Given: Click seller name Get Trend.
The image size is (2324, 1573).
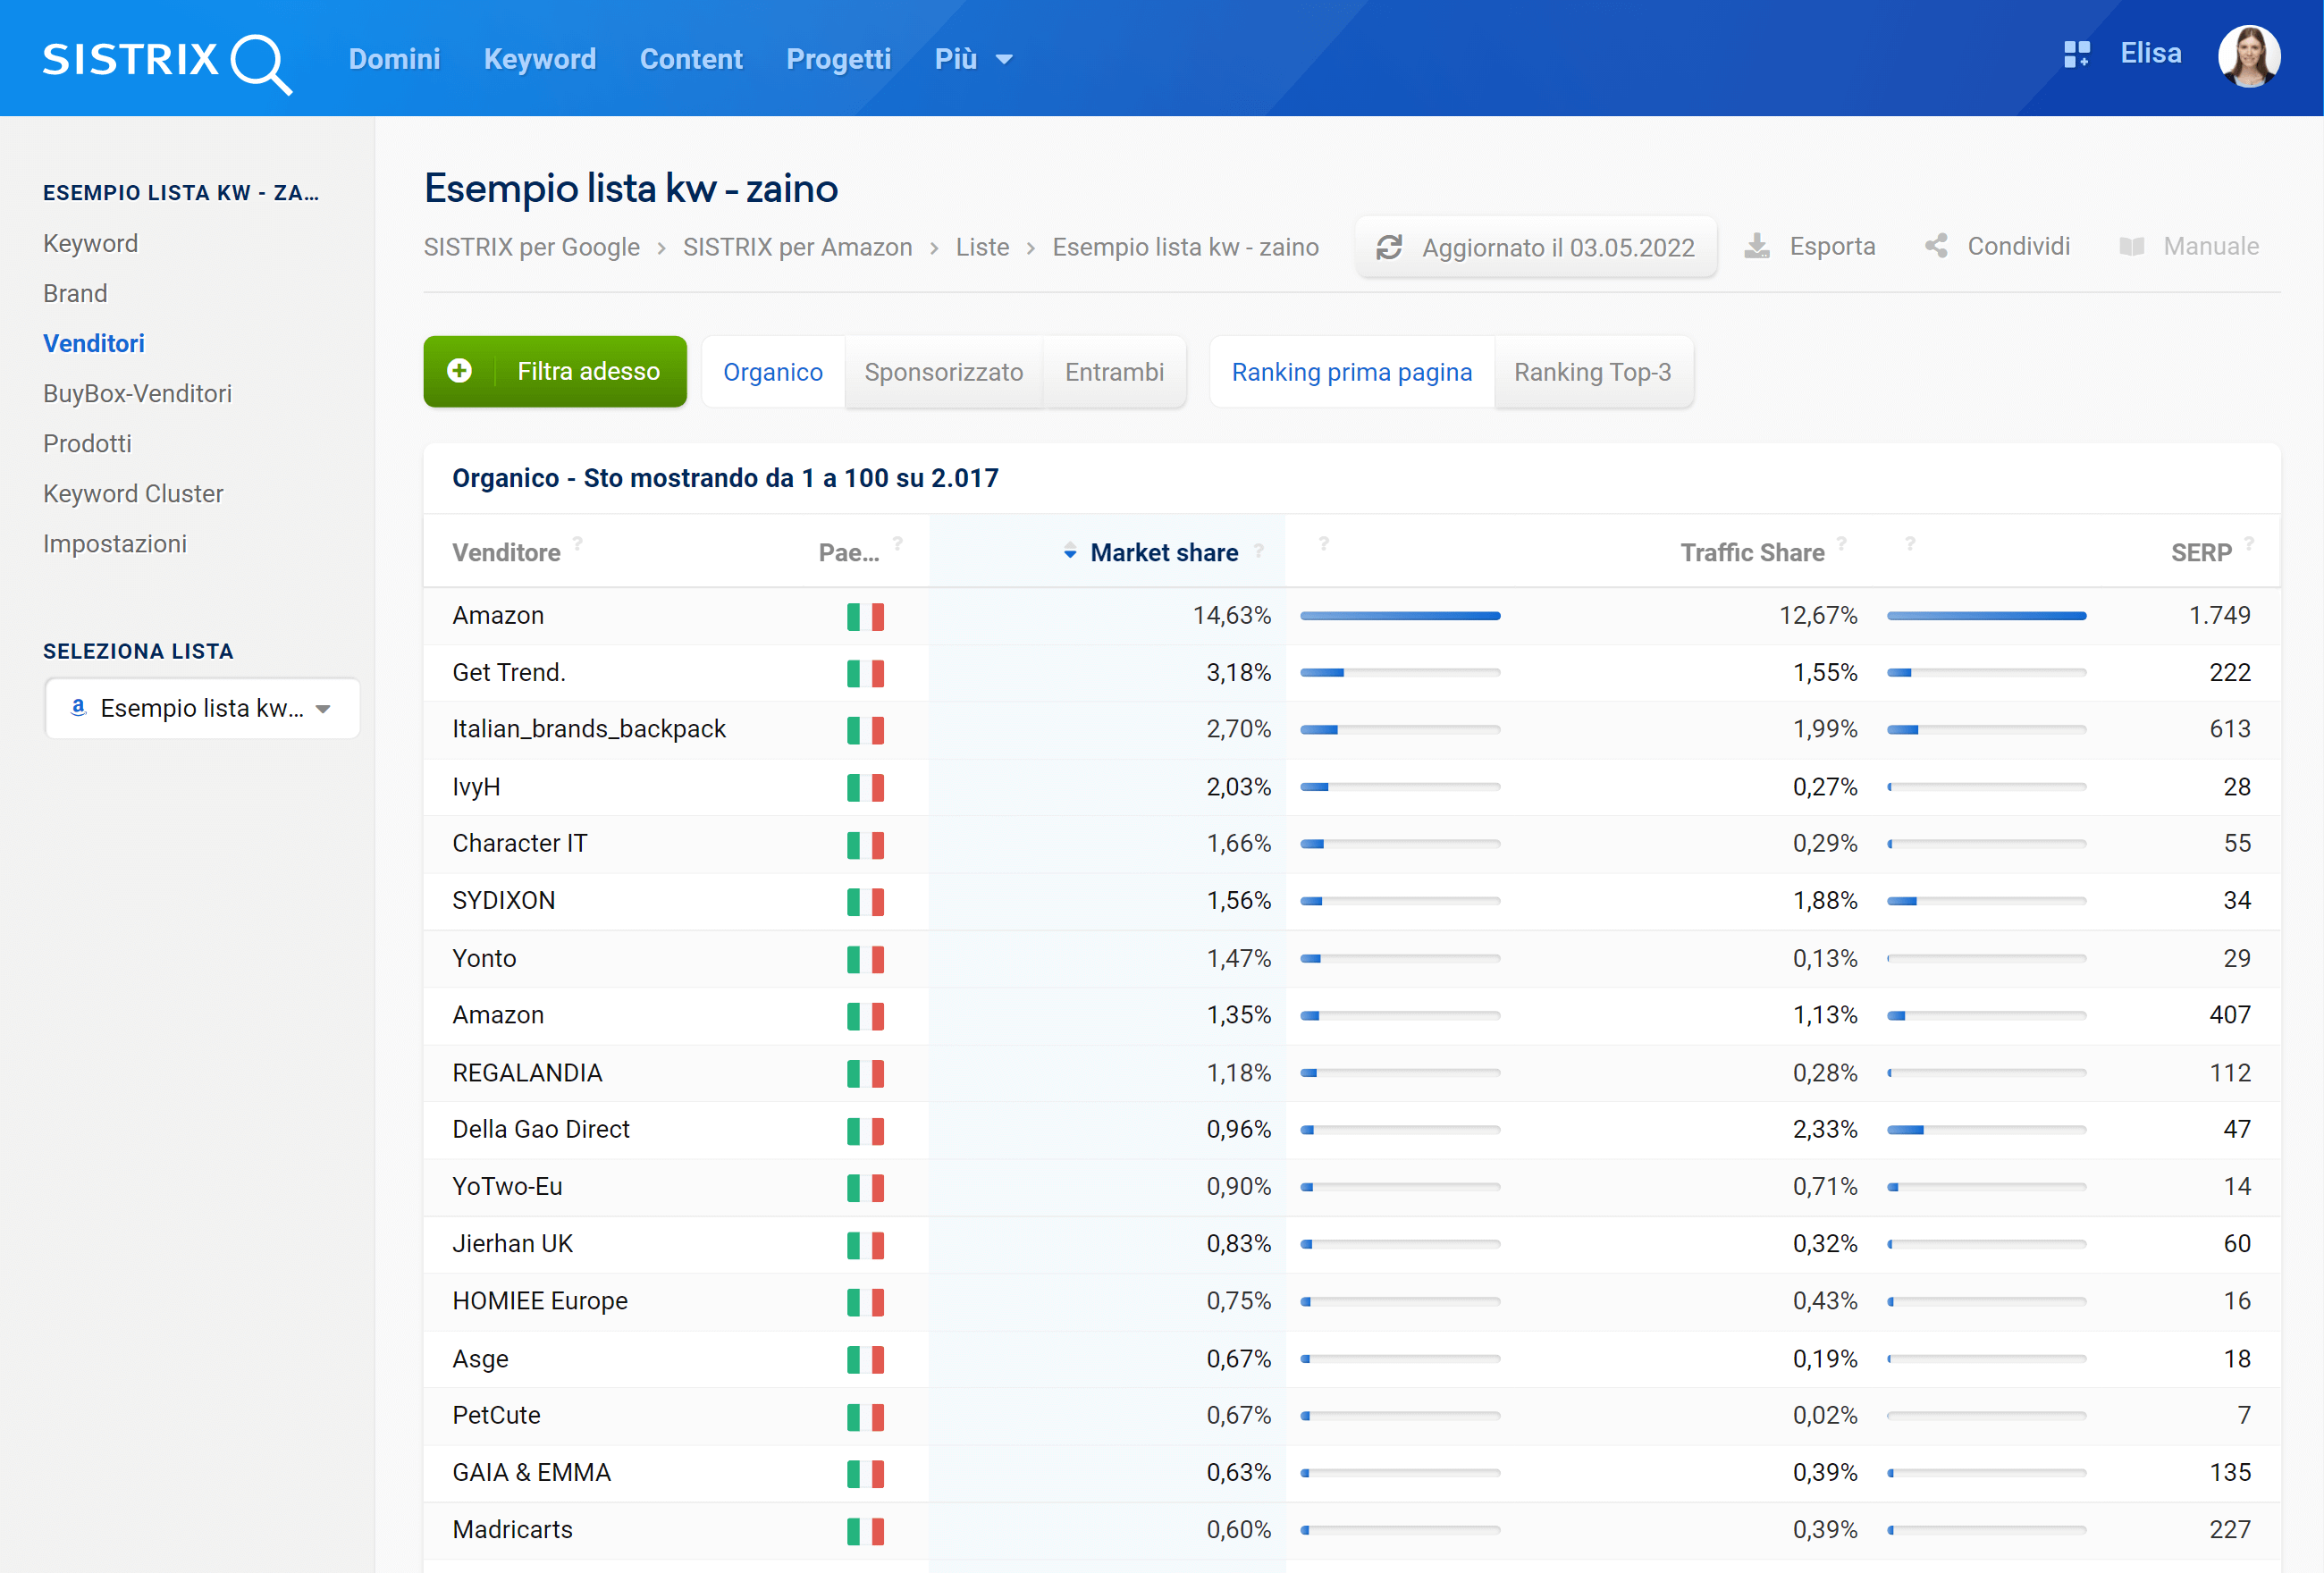Looking at the screenshot, I should (509, 672).
